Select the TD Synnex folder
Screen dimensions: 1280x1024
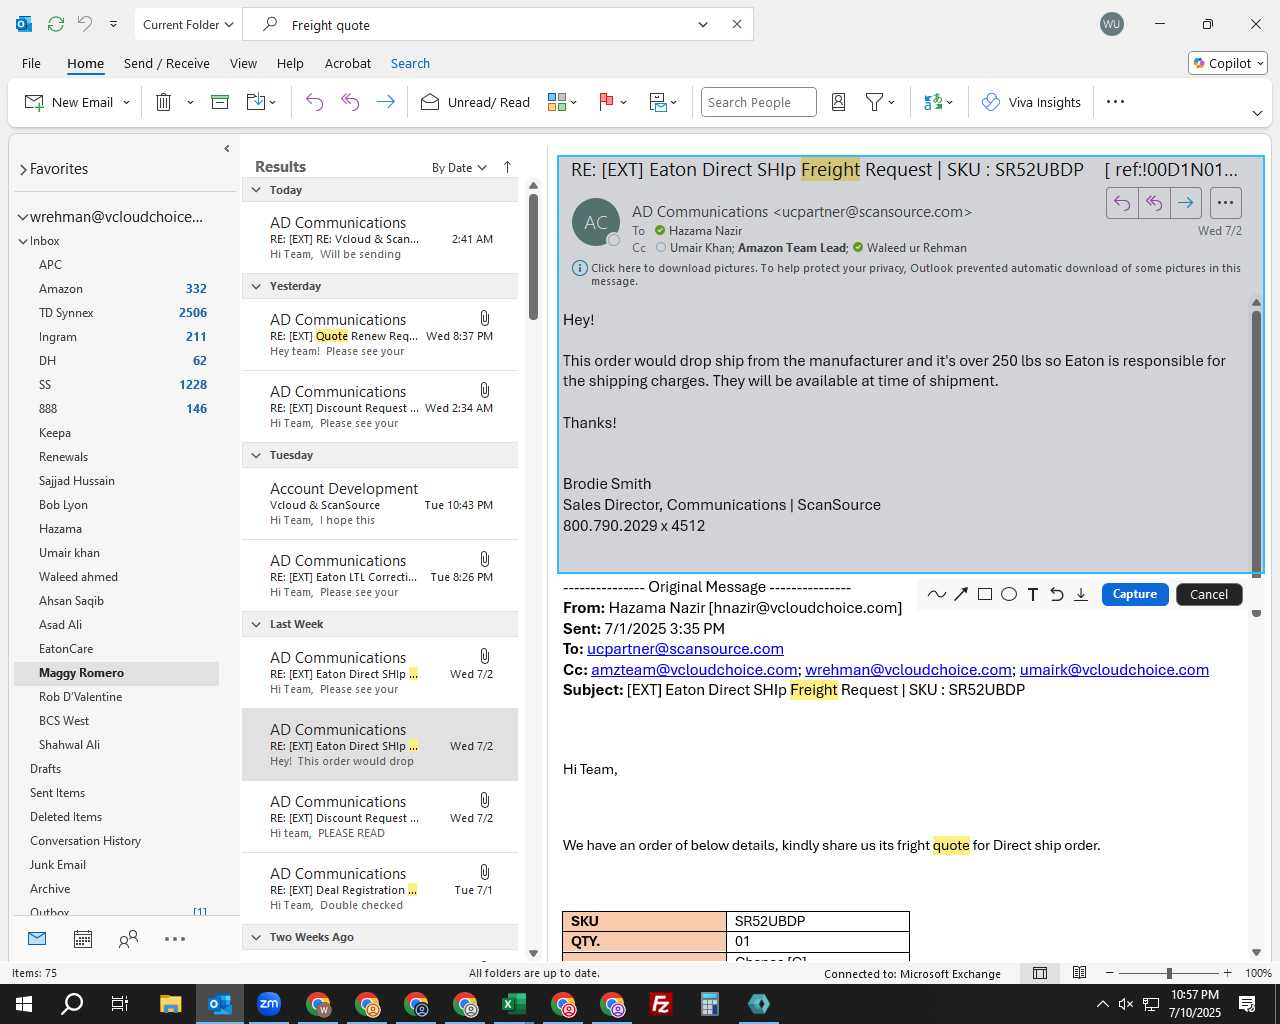pyautogui.click(x=66, y=313)
